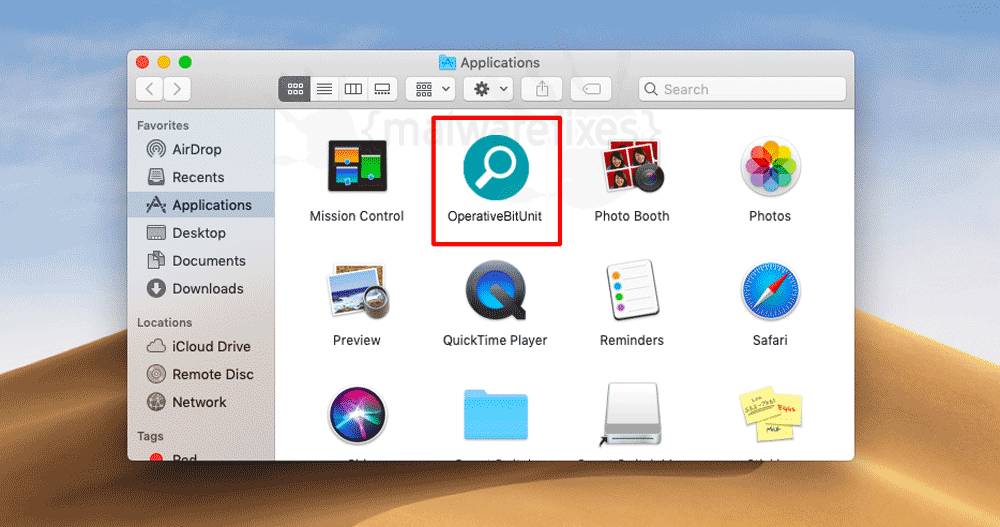Select the Stickies notes icon
This screenshot has height=527, width=1000.
tap(770, 413)
